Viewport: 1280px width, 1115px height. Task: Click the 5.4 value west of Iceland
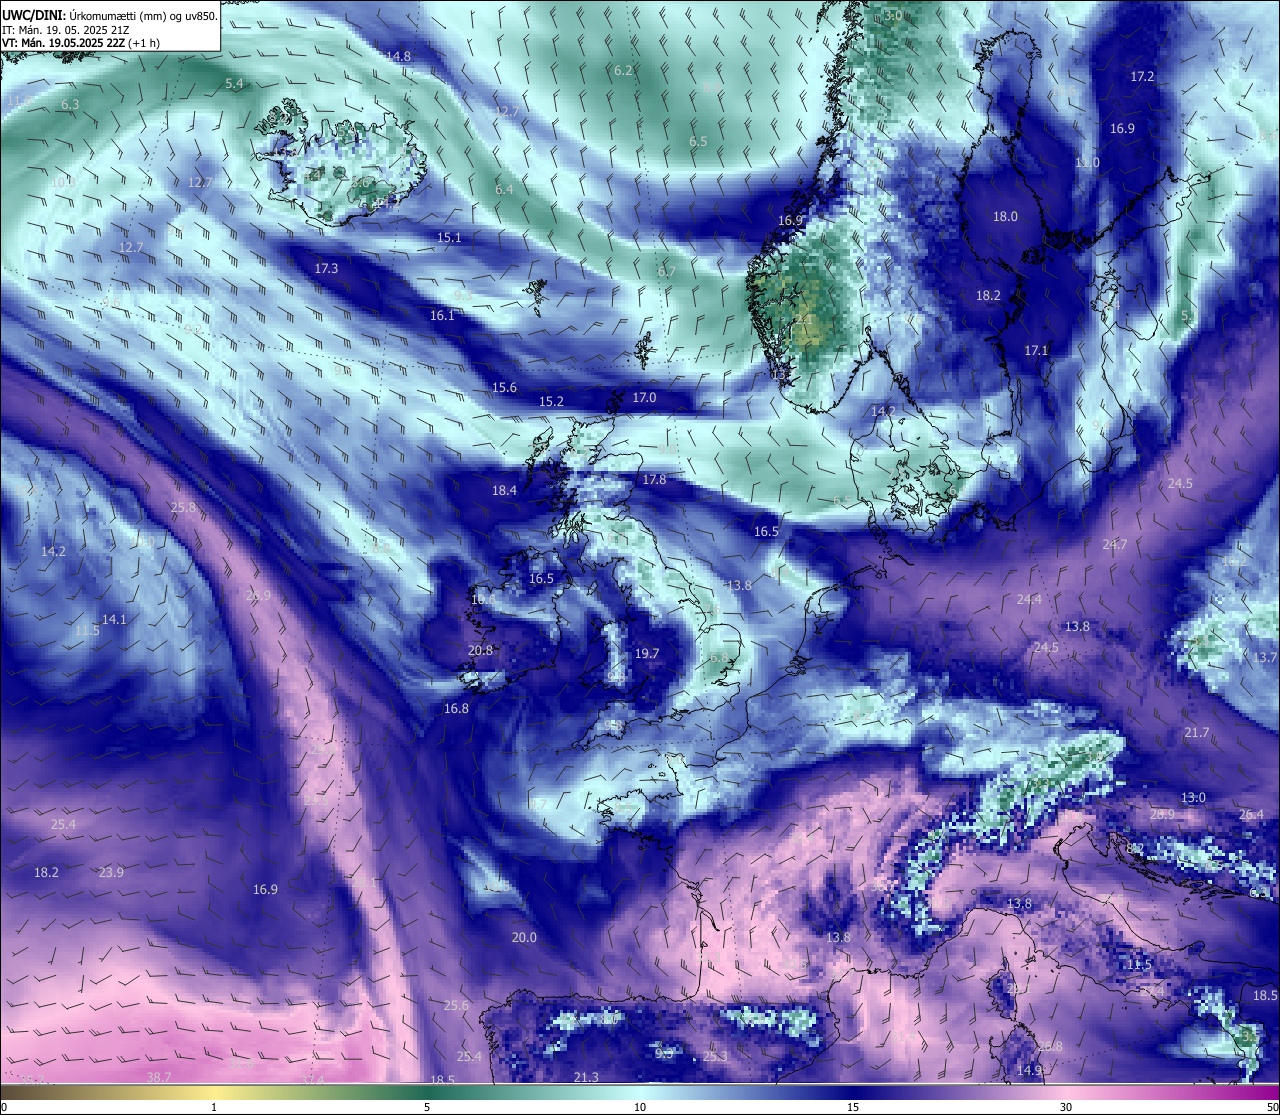click(234, 83)
